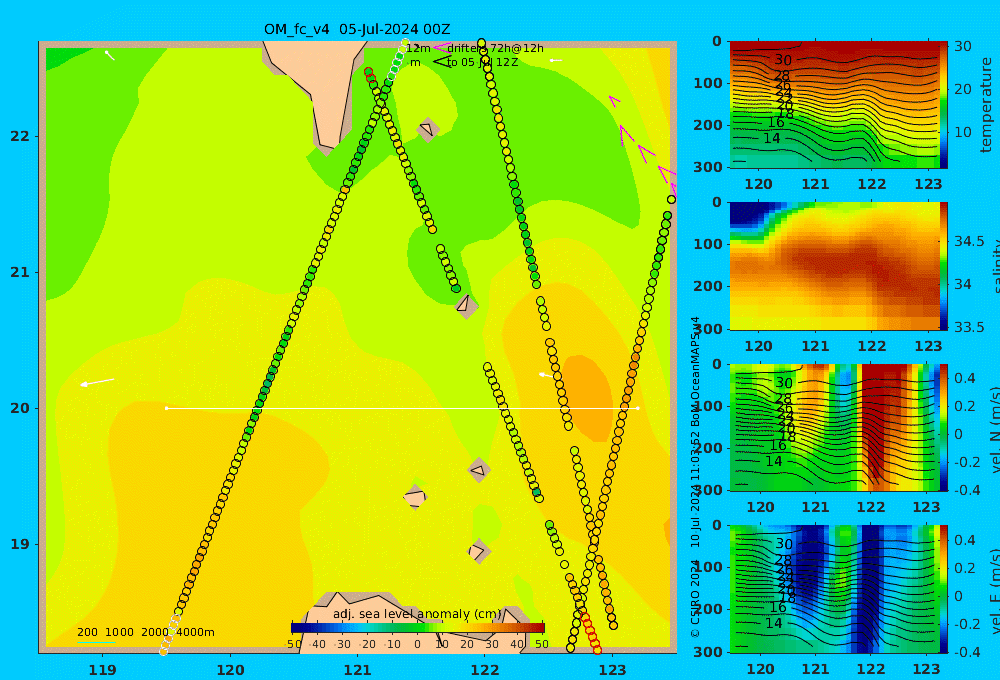Click the 'drifters 72h@12h' legend text

(x=496, y=48)
